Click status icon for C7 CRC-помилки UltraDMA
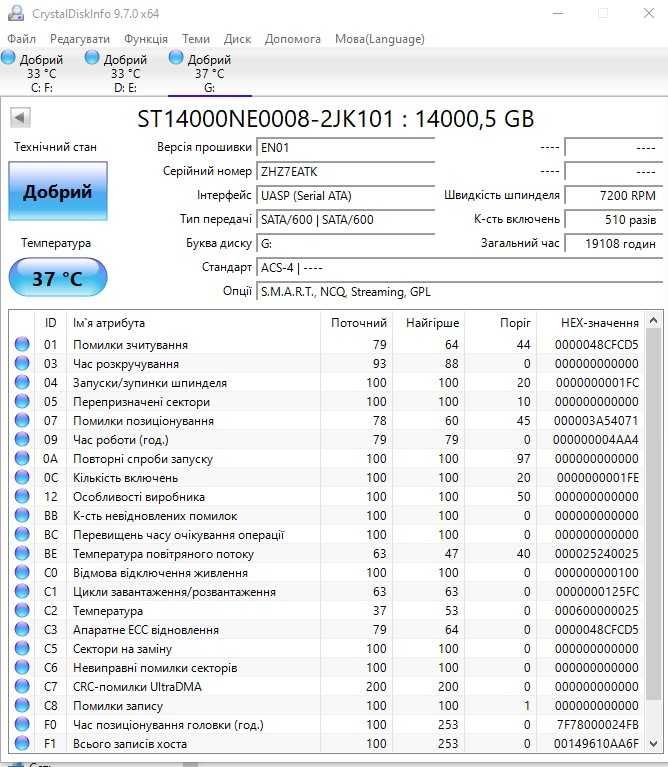The height and width of the screenshot is (767, 668). click(x=22, y=686)
